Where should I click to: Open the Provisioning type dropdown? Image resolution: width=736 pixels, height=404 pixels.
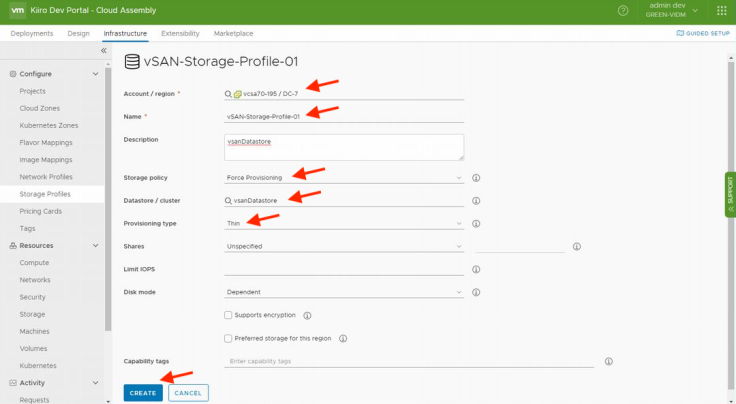click(x=344, y=223)
